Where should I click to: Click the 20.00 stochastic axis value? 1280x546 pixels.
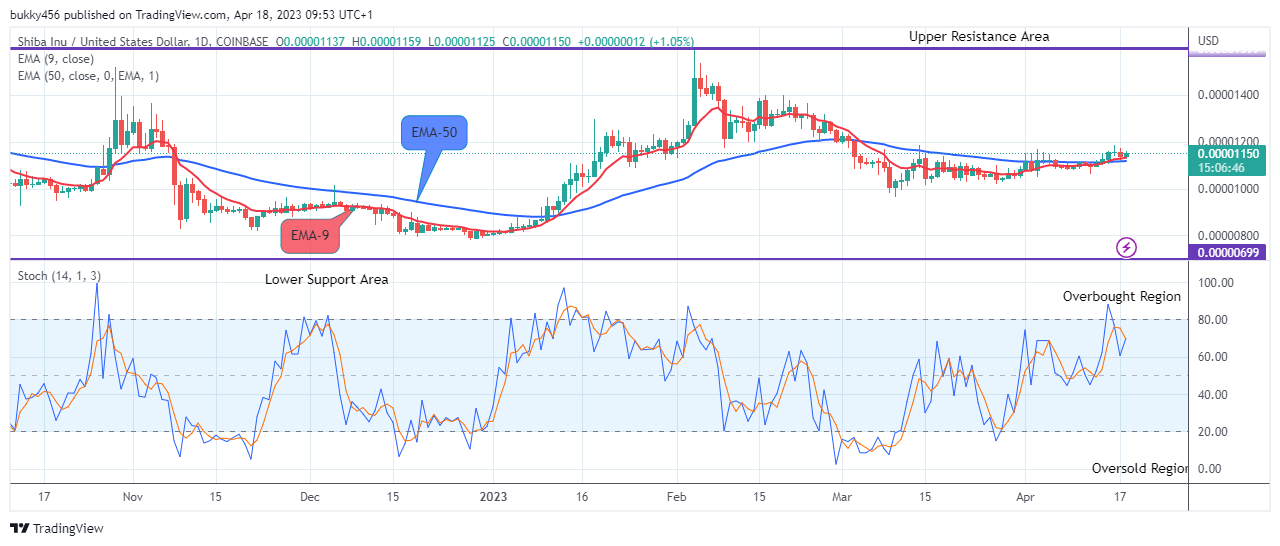[x=1212, y=431]
